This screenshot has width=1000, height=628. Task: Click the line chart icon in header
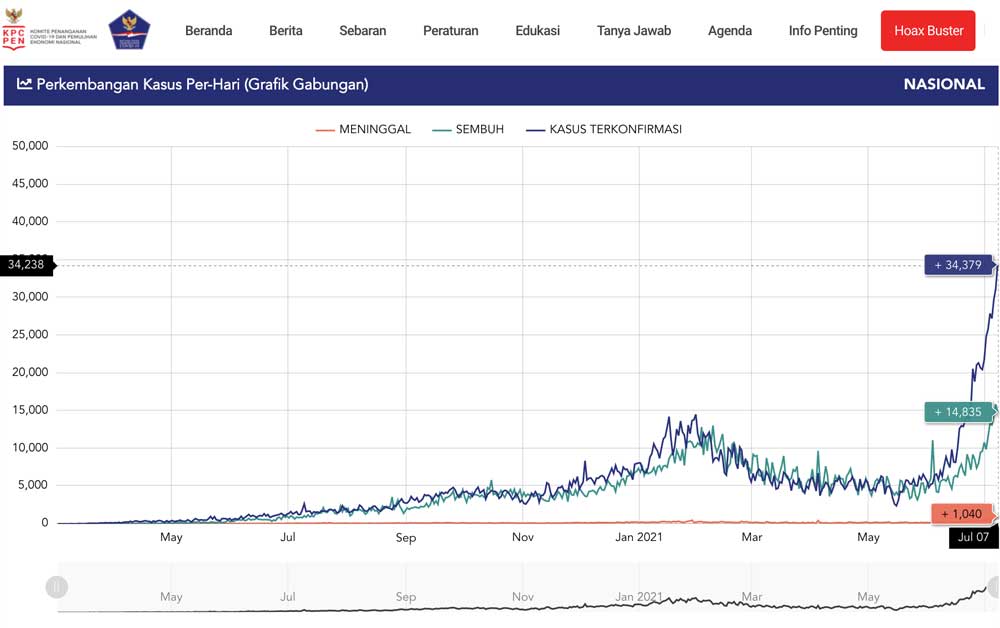point(24,85)
